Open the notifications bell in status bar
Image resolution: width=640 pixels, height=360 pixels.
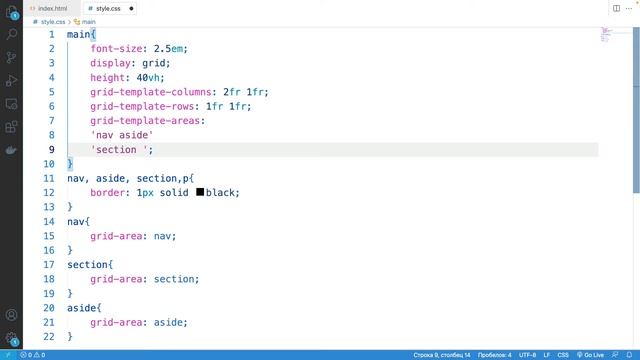pos(629,355)
